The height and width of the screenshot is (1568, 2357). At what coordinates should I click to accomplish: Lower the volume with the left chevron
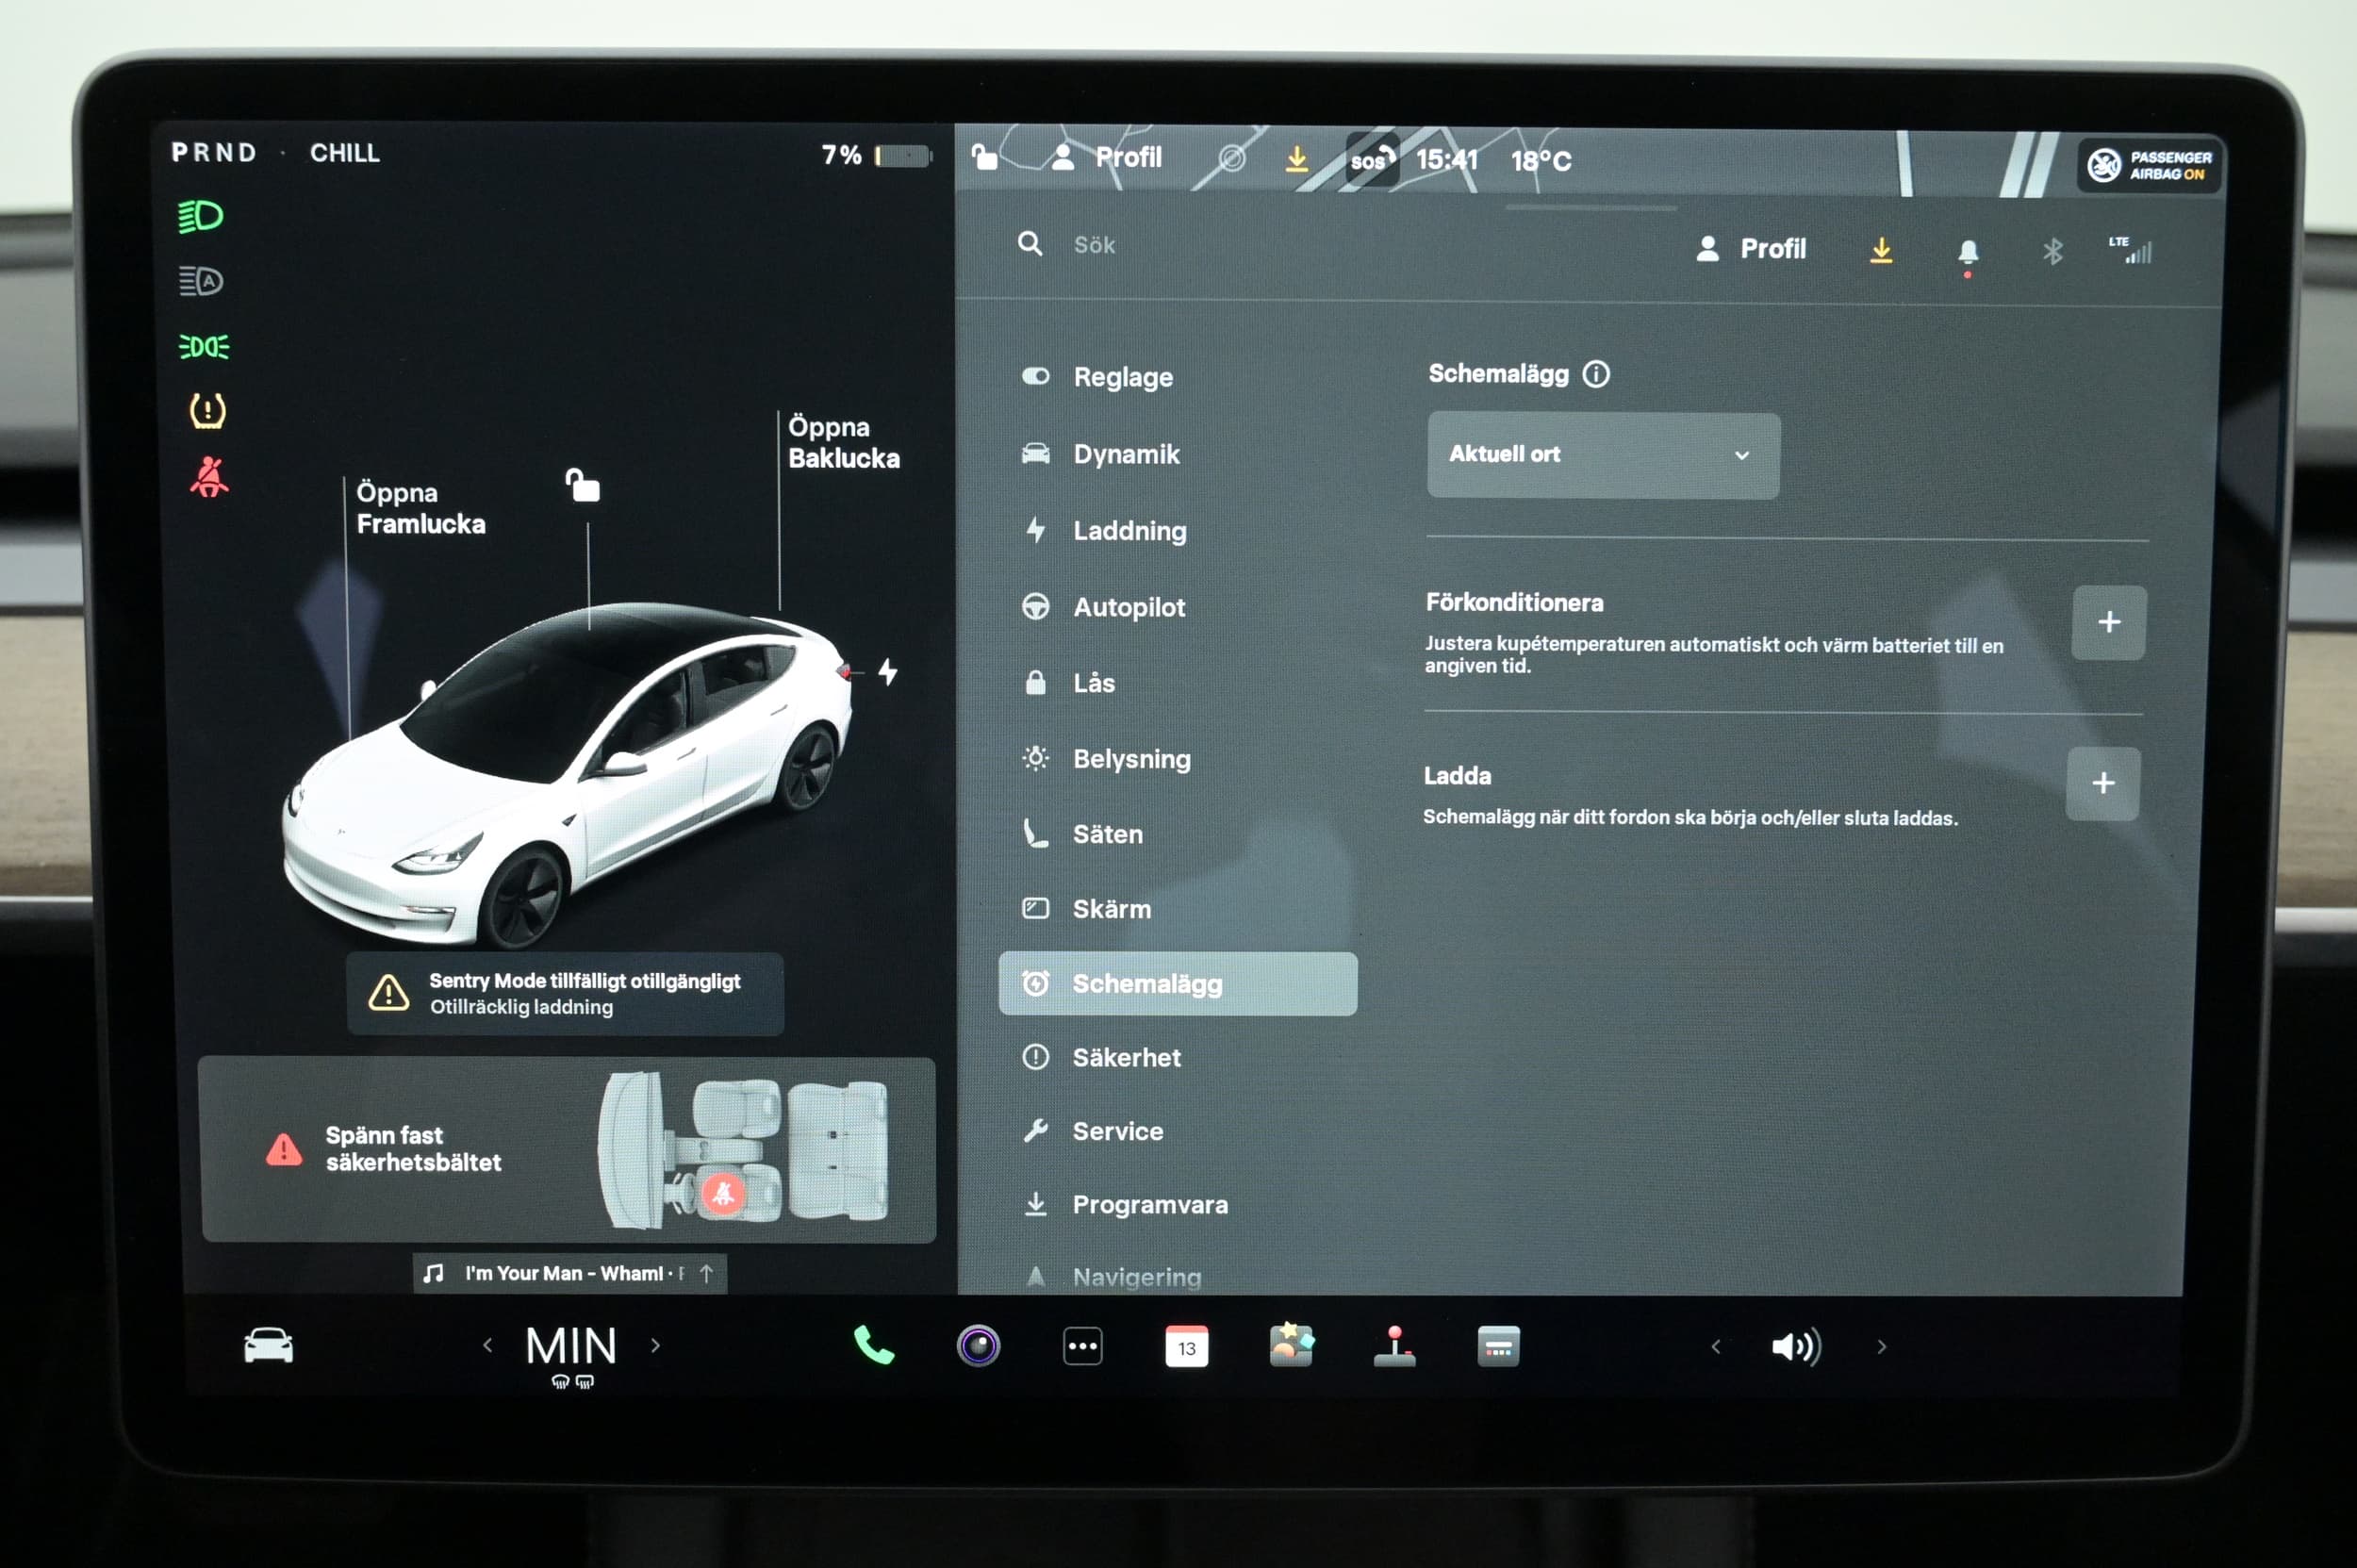(x=1716, y=1347)
